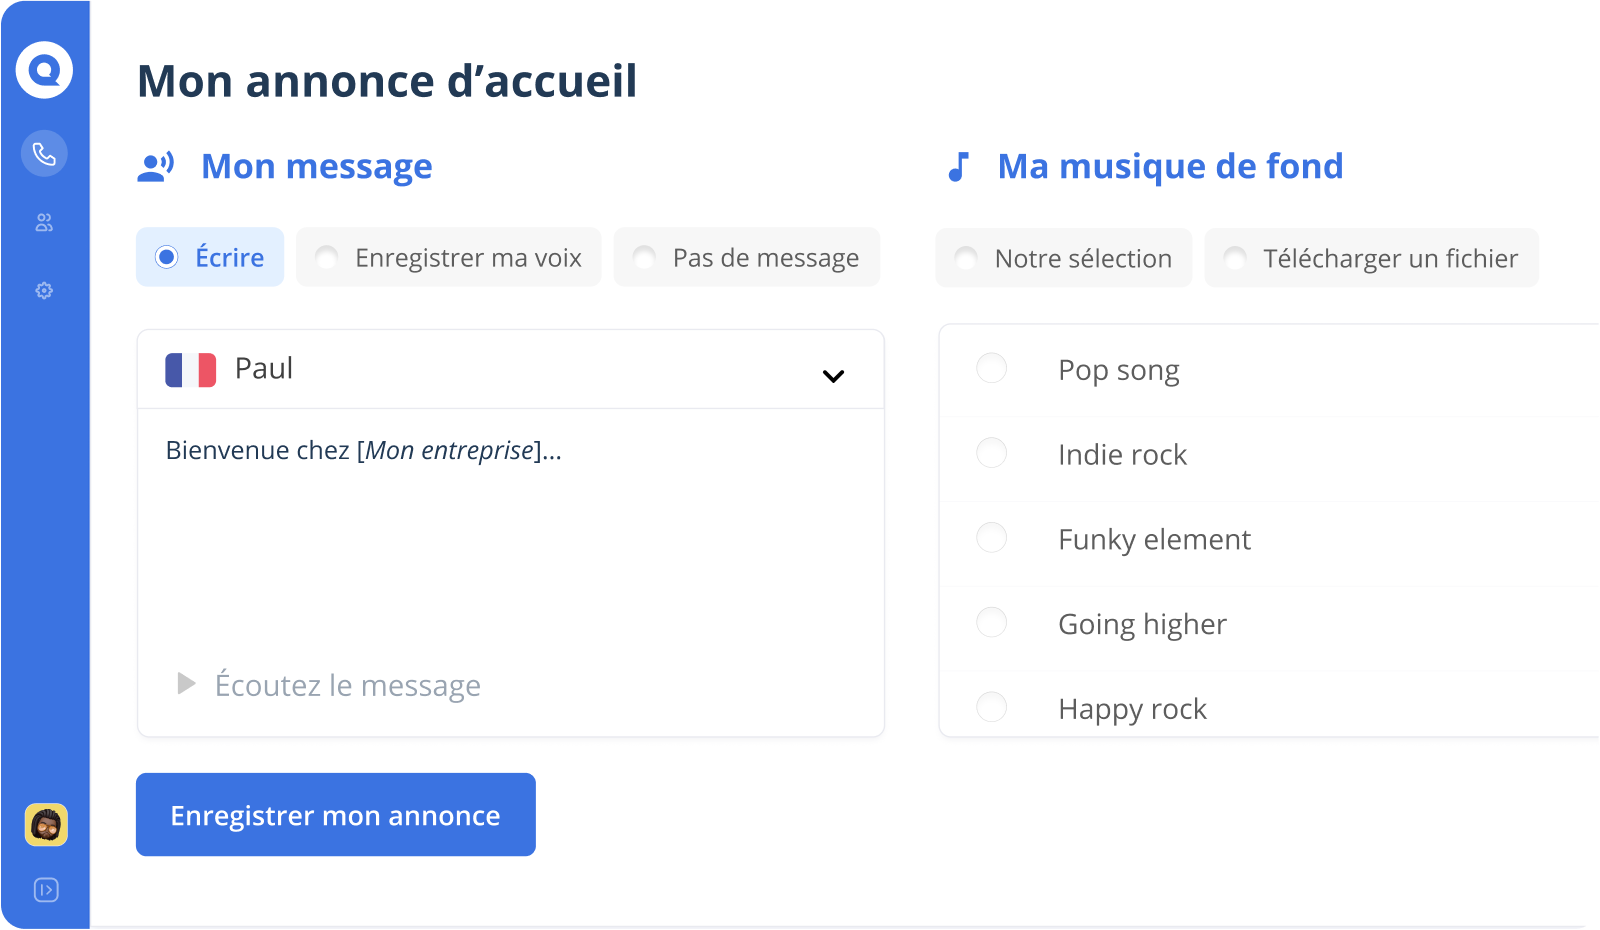Click the music note icon
This screenshot has height=930, width=1600.
tap(958, 167)
